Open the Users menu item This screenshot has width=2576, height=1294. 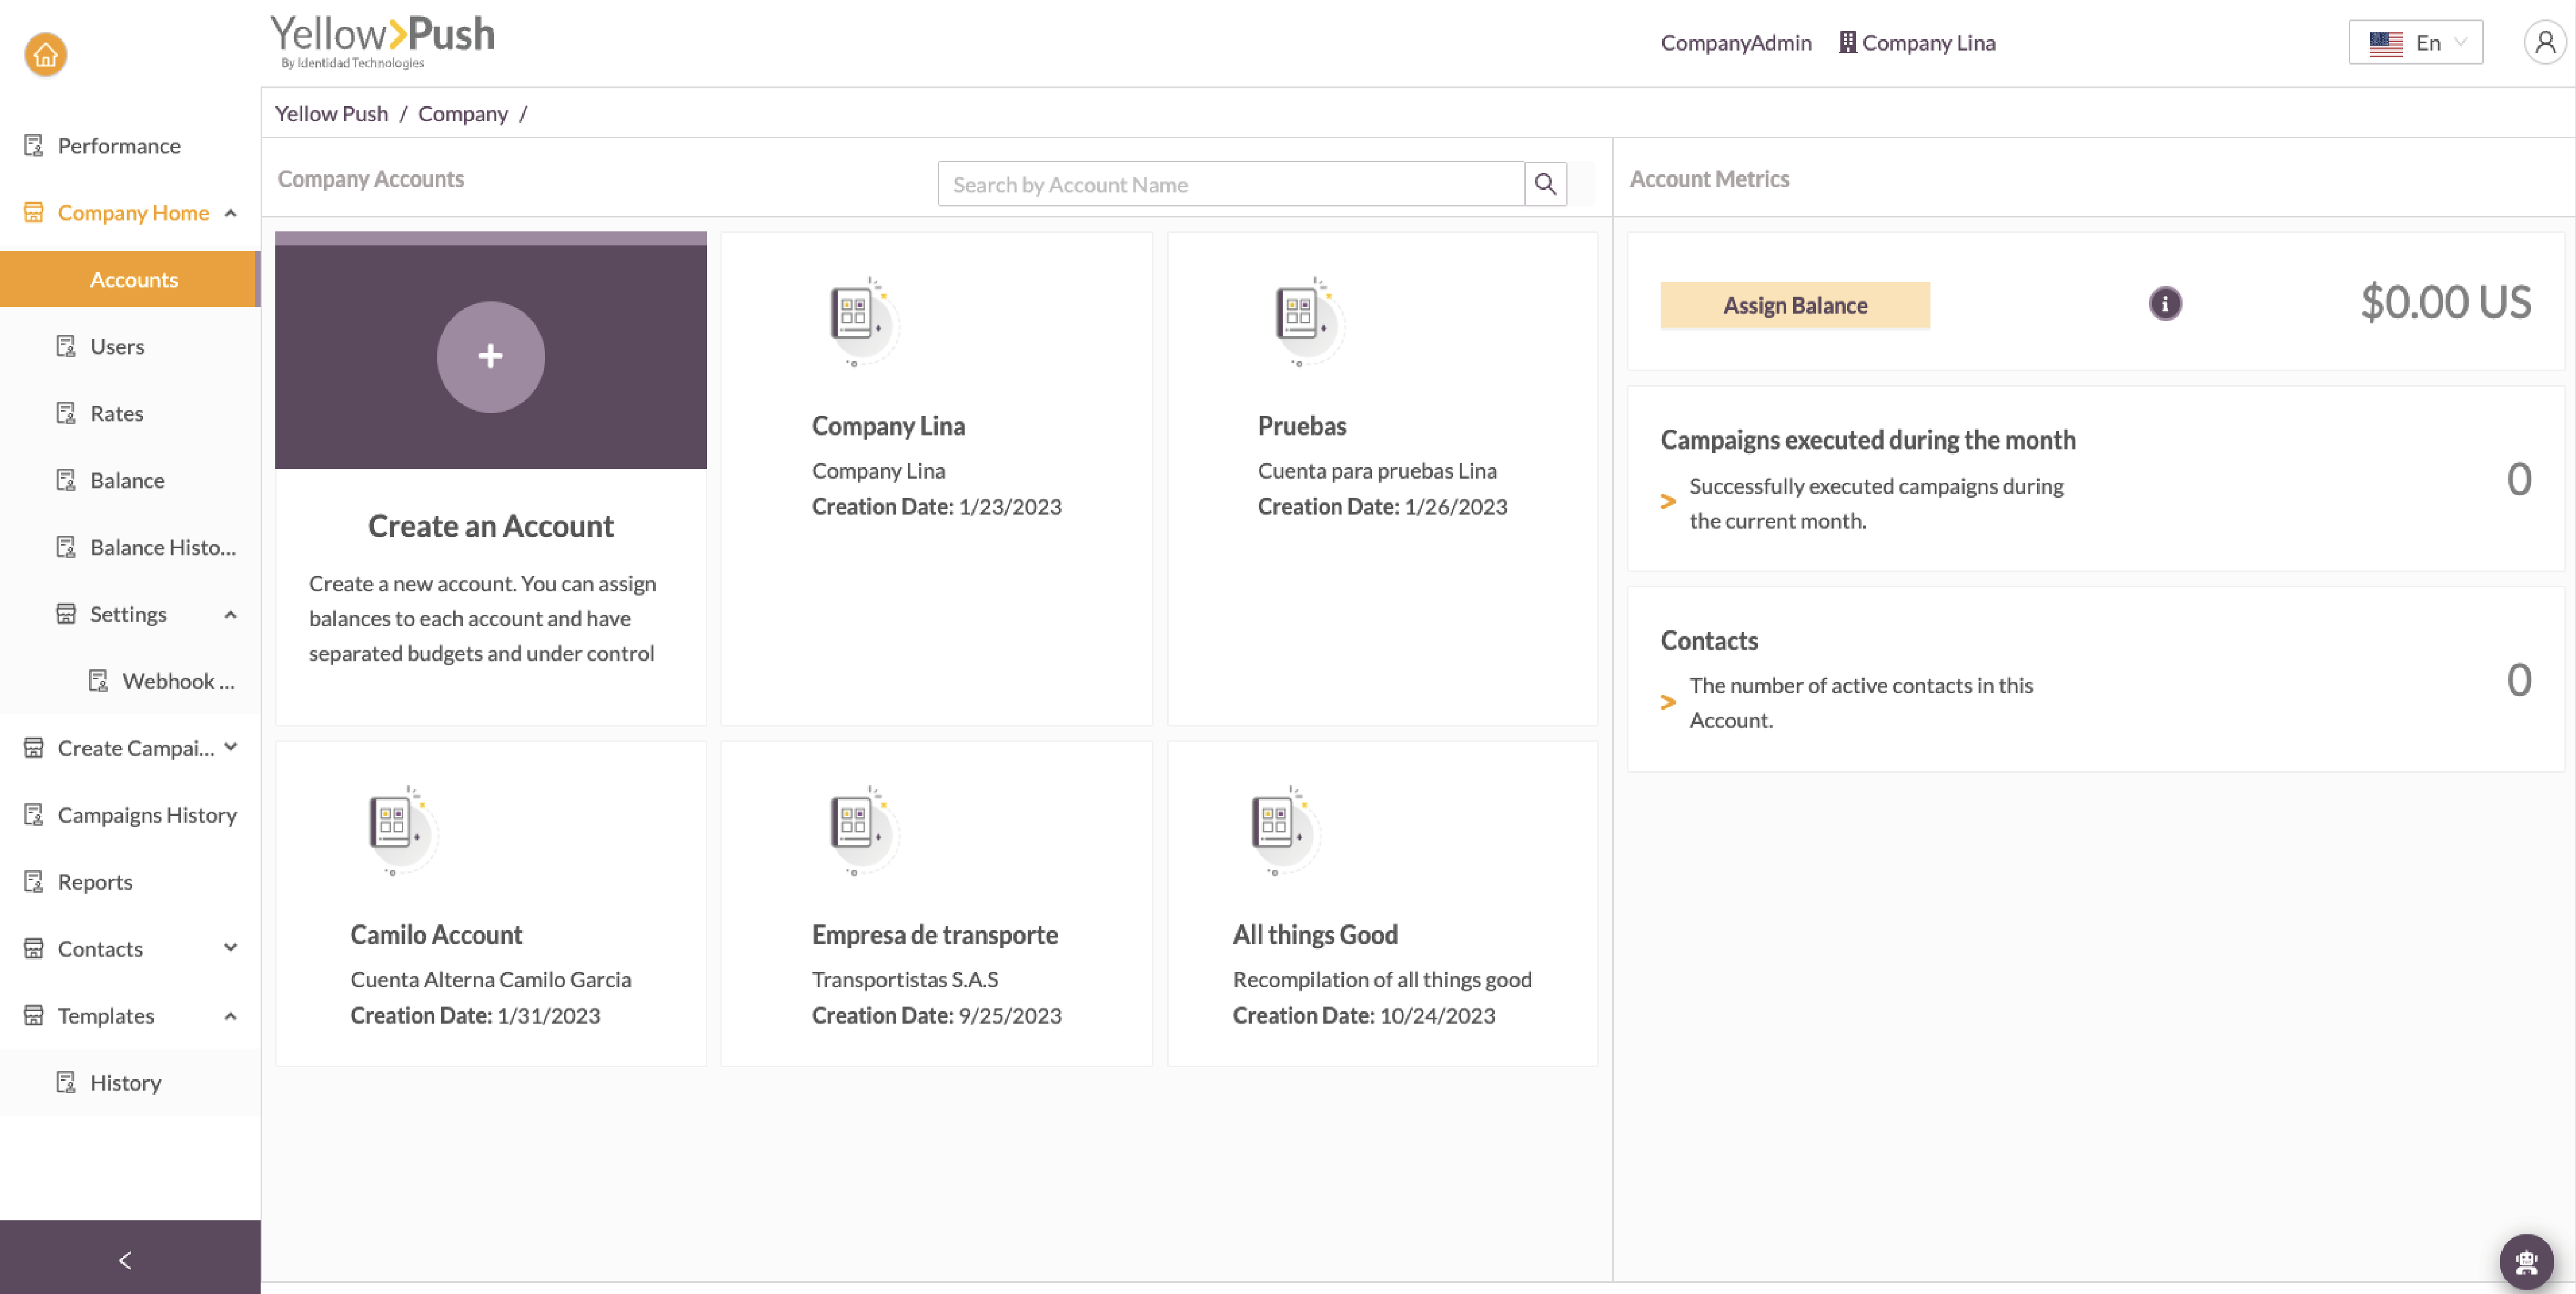click(117, 346)
